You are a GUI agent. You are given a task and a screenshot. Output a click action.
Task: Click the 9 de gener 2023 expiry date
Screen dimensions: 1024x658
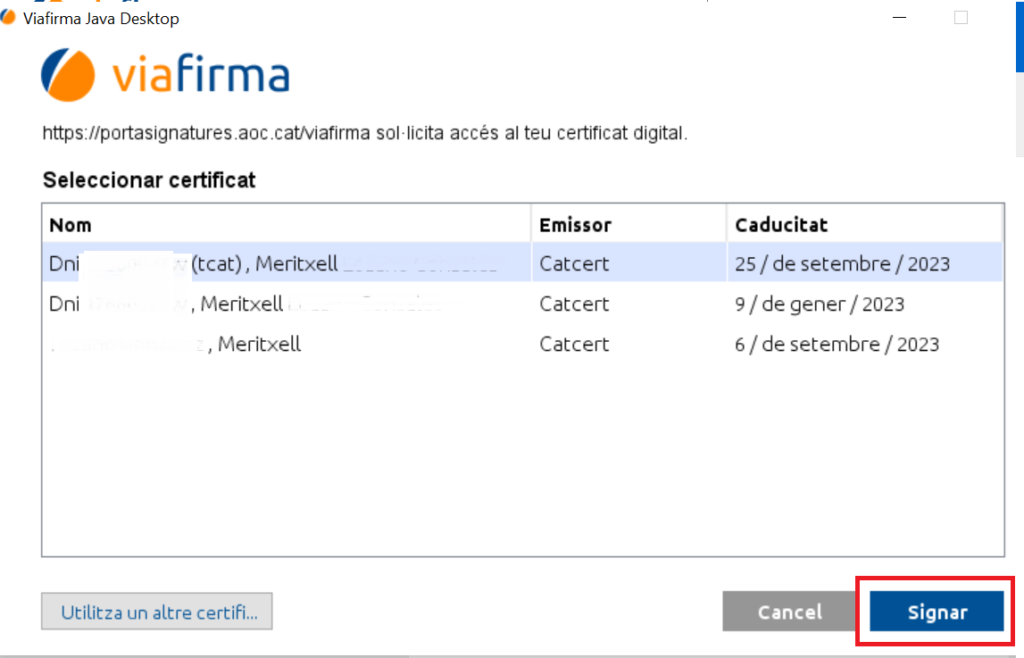[819, 304]
